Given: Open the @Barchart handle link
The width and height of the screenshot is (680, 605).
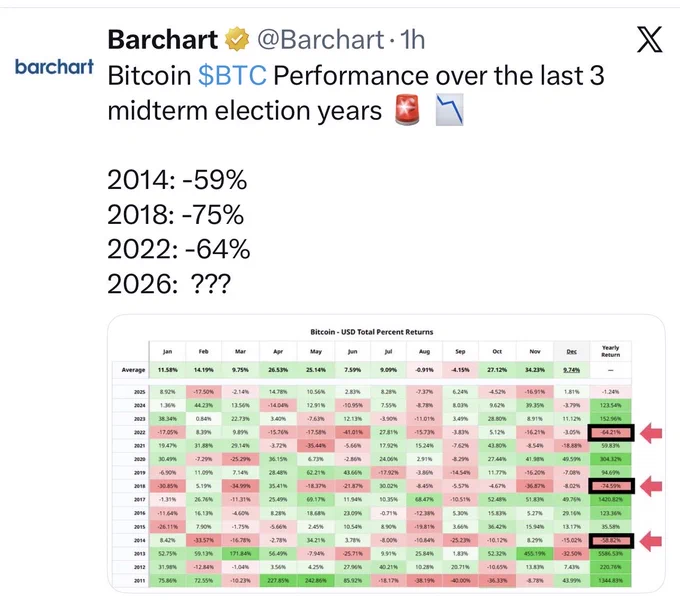Looking at the screenshot, I should [320, 39].
